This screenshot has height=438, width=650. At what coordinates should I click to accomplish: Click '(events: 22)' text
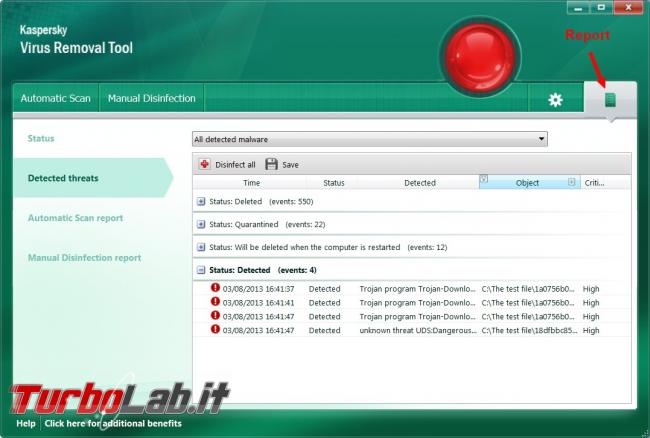[x=305, y=225]
